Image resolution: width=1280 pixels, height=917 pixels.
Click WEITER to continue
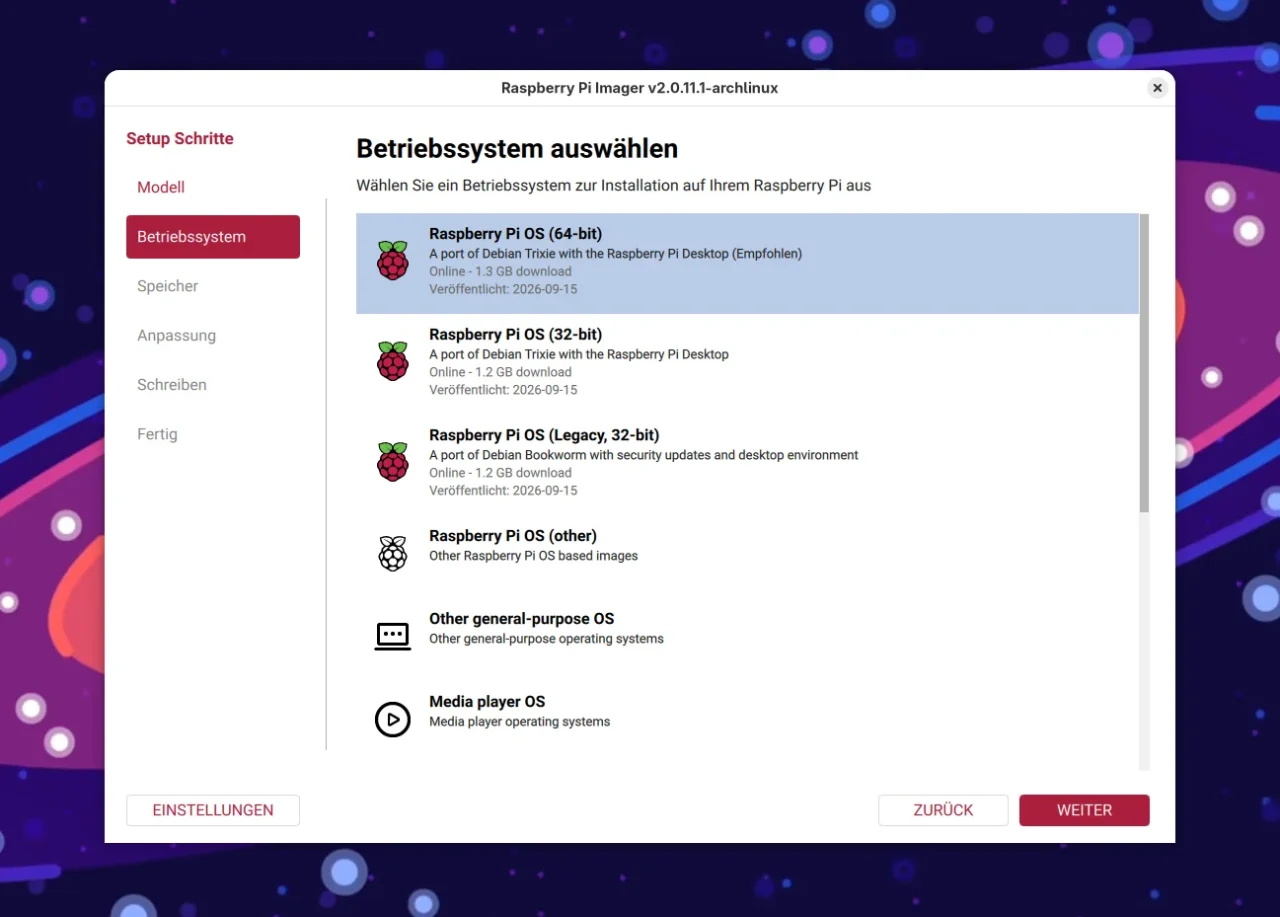[x=1084, y=810]
